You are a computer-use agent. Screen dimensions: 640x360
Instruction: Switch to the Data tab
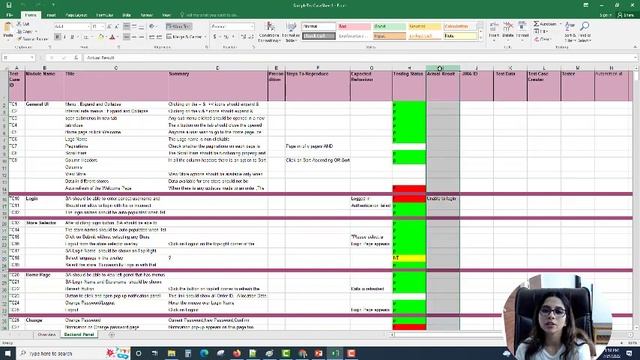pos(127,15)
